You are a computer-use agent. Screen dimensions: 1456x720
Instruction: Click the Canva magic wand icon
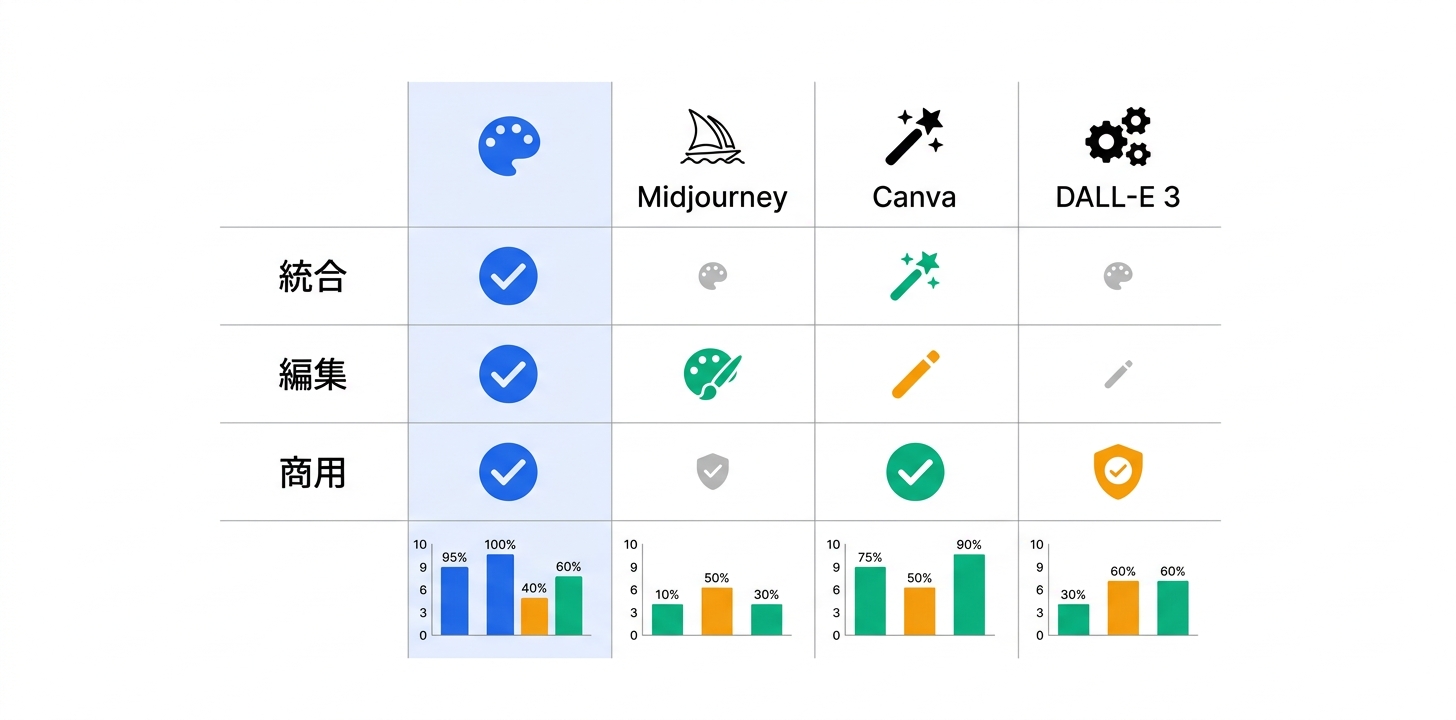click(x=914, y=136)
